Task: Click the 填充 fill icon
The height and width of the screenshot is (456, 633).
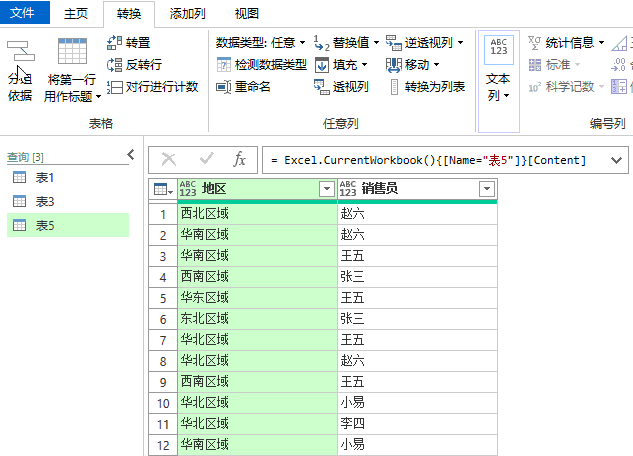Action: click(322, 65)
